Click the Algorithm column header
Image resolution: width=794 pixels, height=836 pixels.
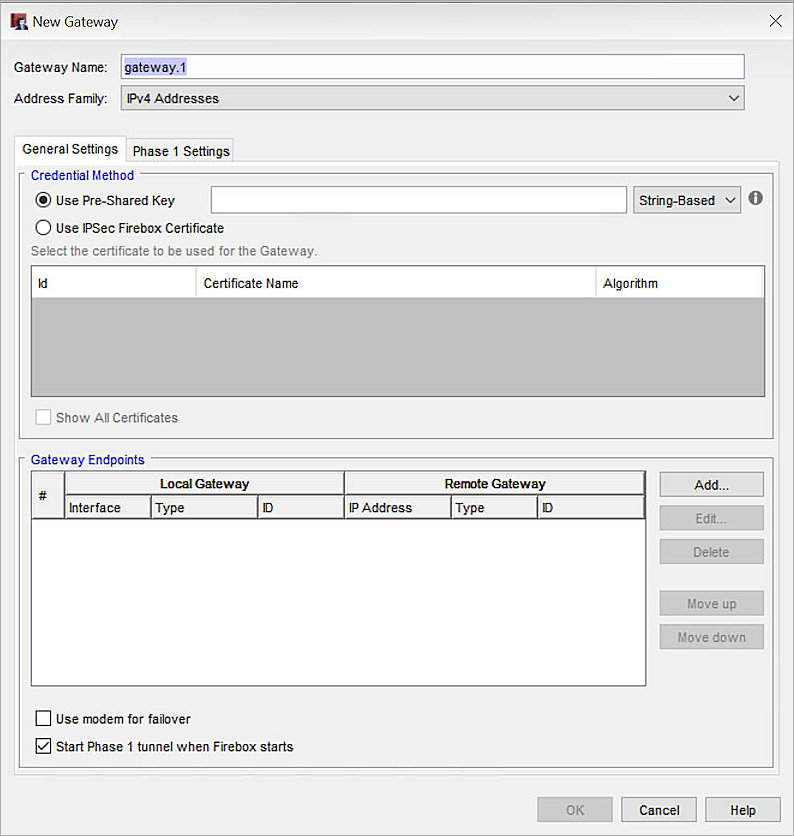point(680,283)
